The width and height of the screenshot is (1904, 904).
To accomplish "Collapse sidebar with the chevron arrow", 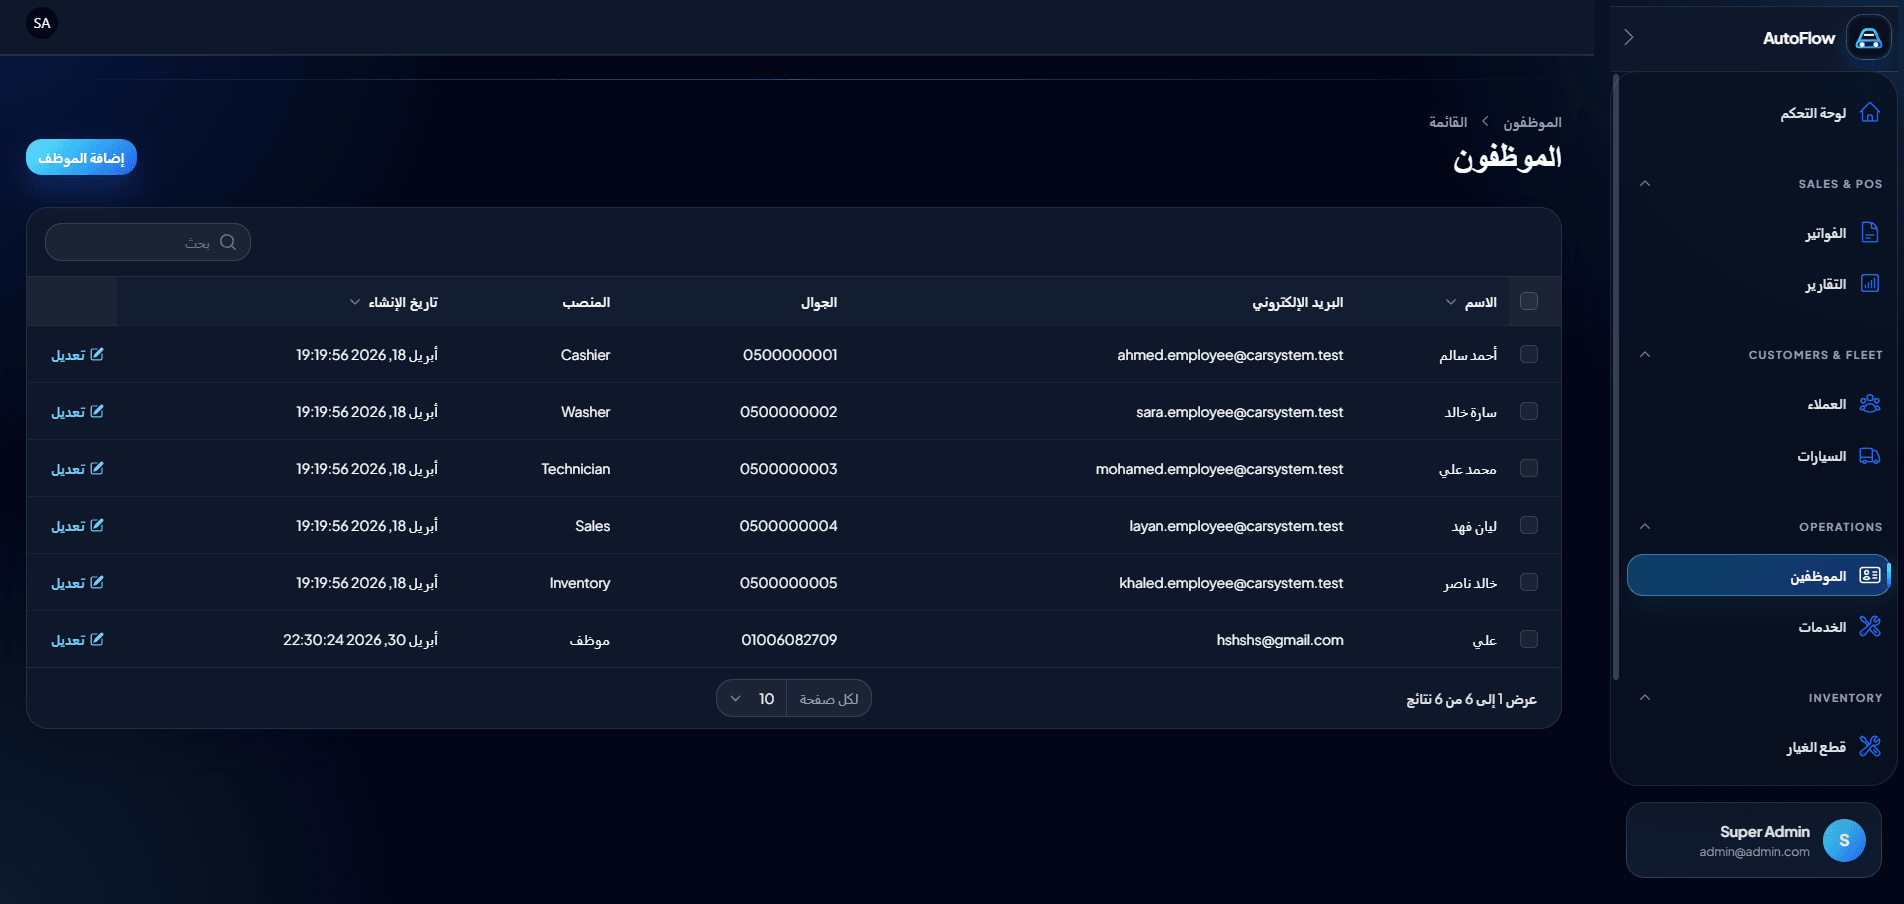I will [x=1629, y=37].
